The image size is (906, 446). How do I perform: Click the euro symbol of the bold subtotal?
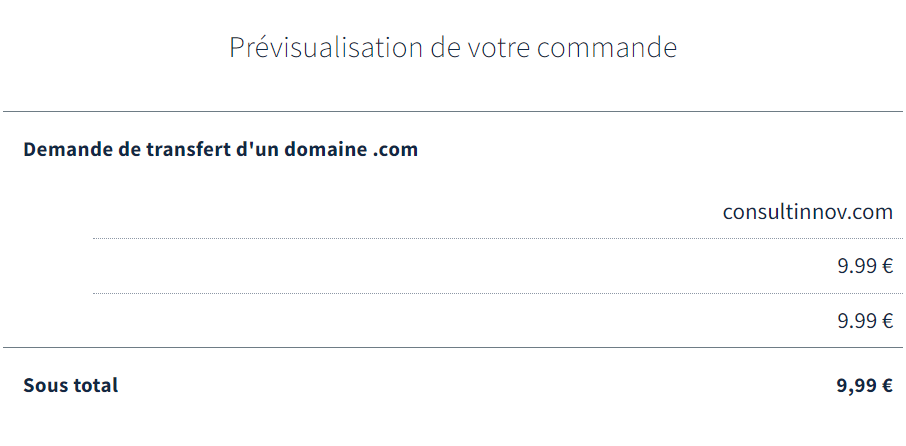pos(887,385)
